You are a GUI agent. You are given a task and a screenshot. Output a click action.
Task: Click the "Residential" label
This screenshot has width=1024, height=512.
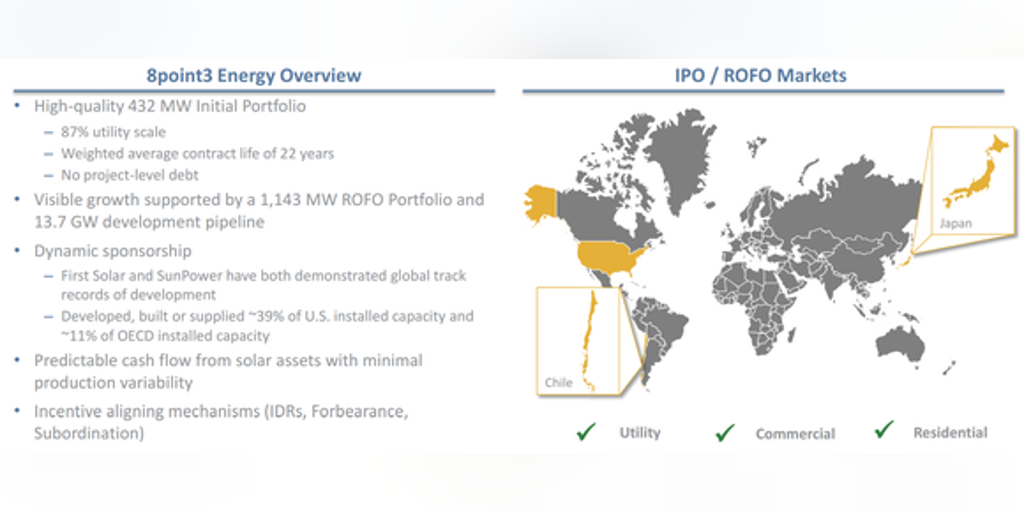pos(950,432)
